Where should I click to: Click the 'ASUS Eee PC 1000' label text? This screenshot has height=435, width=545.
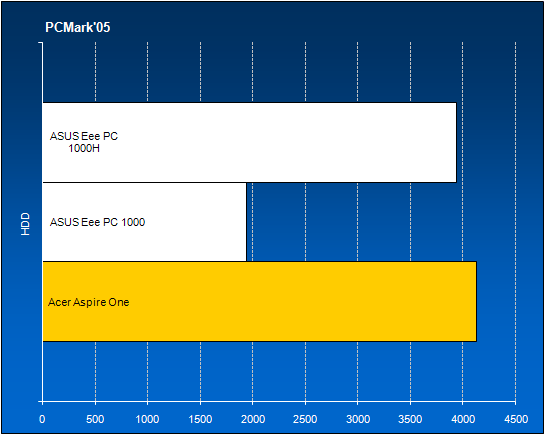coord(97,222)
